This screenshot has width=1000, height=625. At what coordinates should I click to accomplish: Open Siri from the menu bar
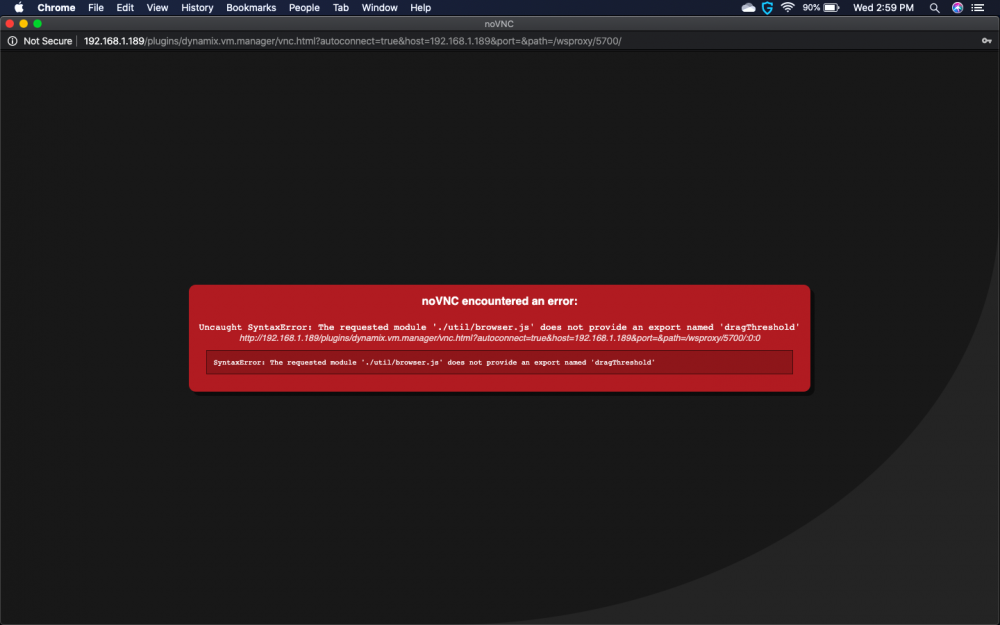957,8
